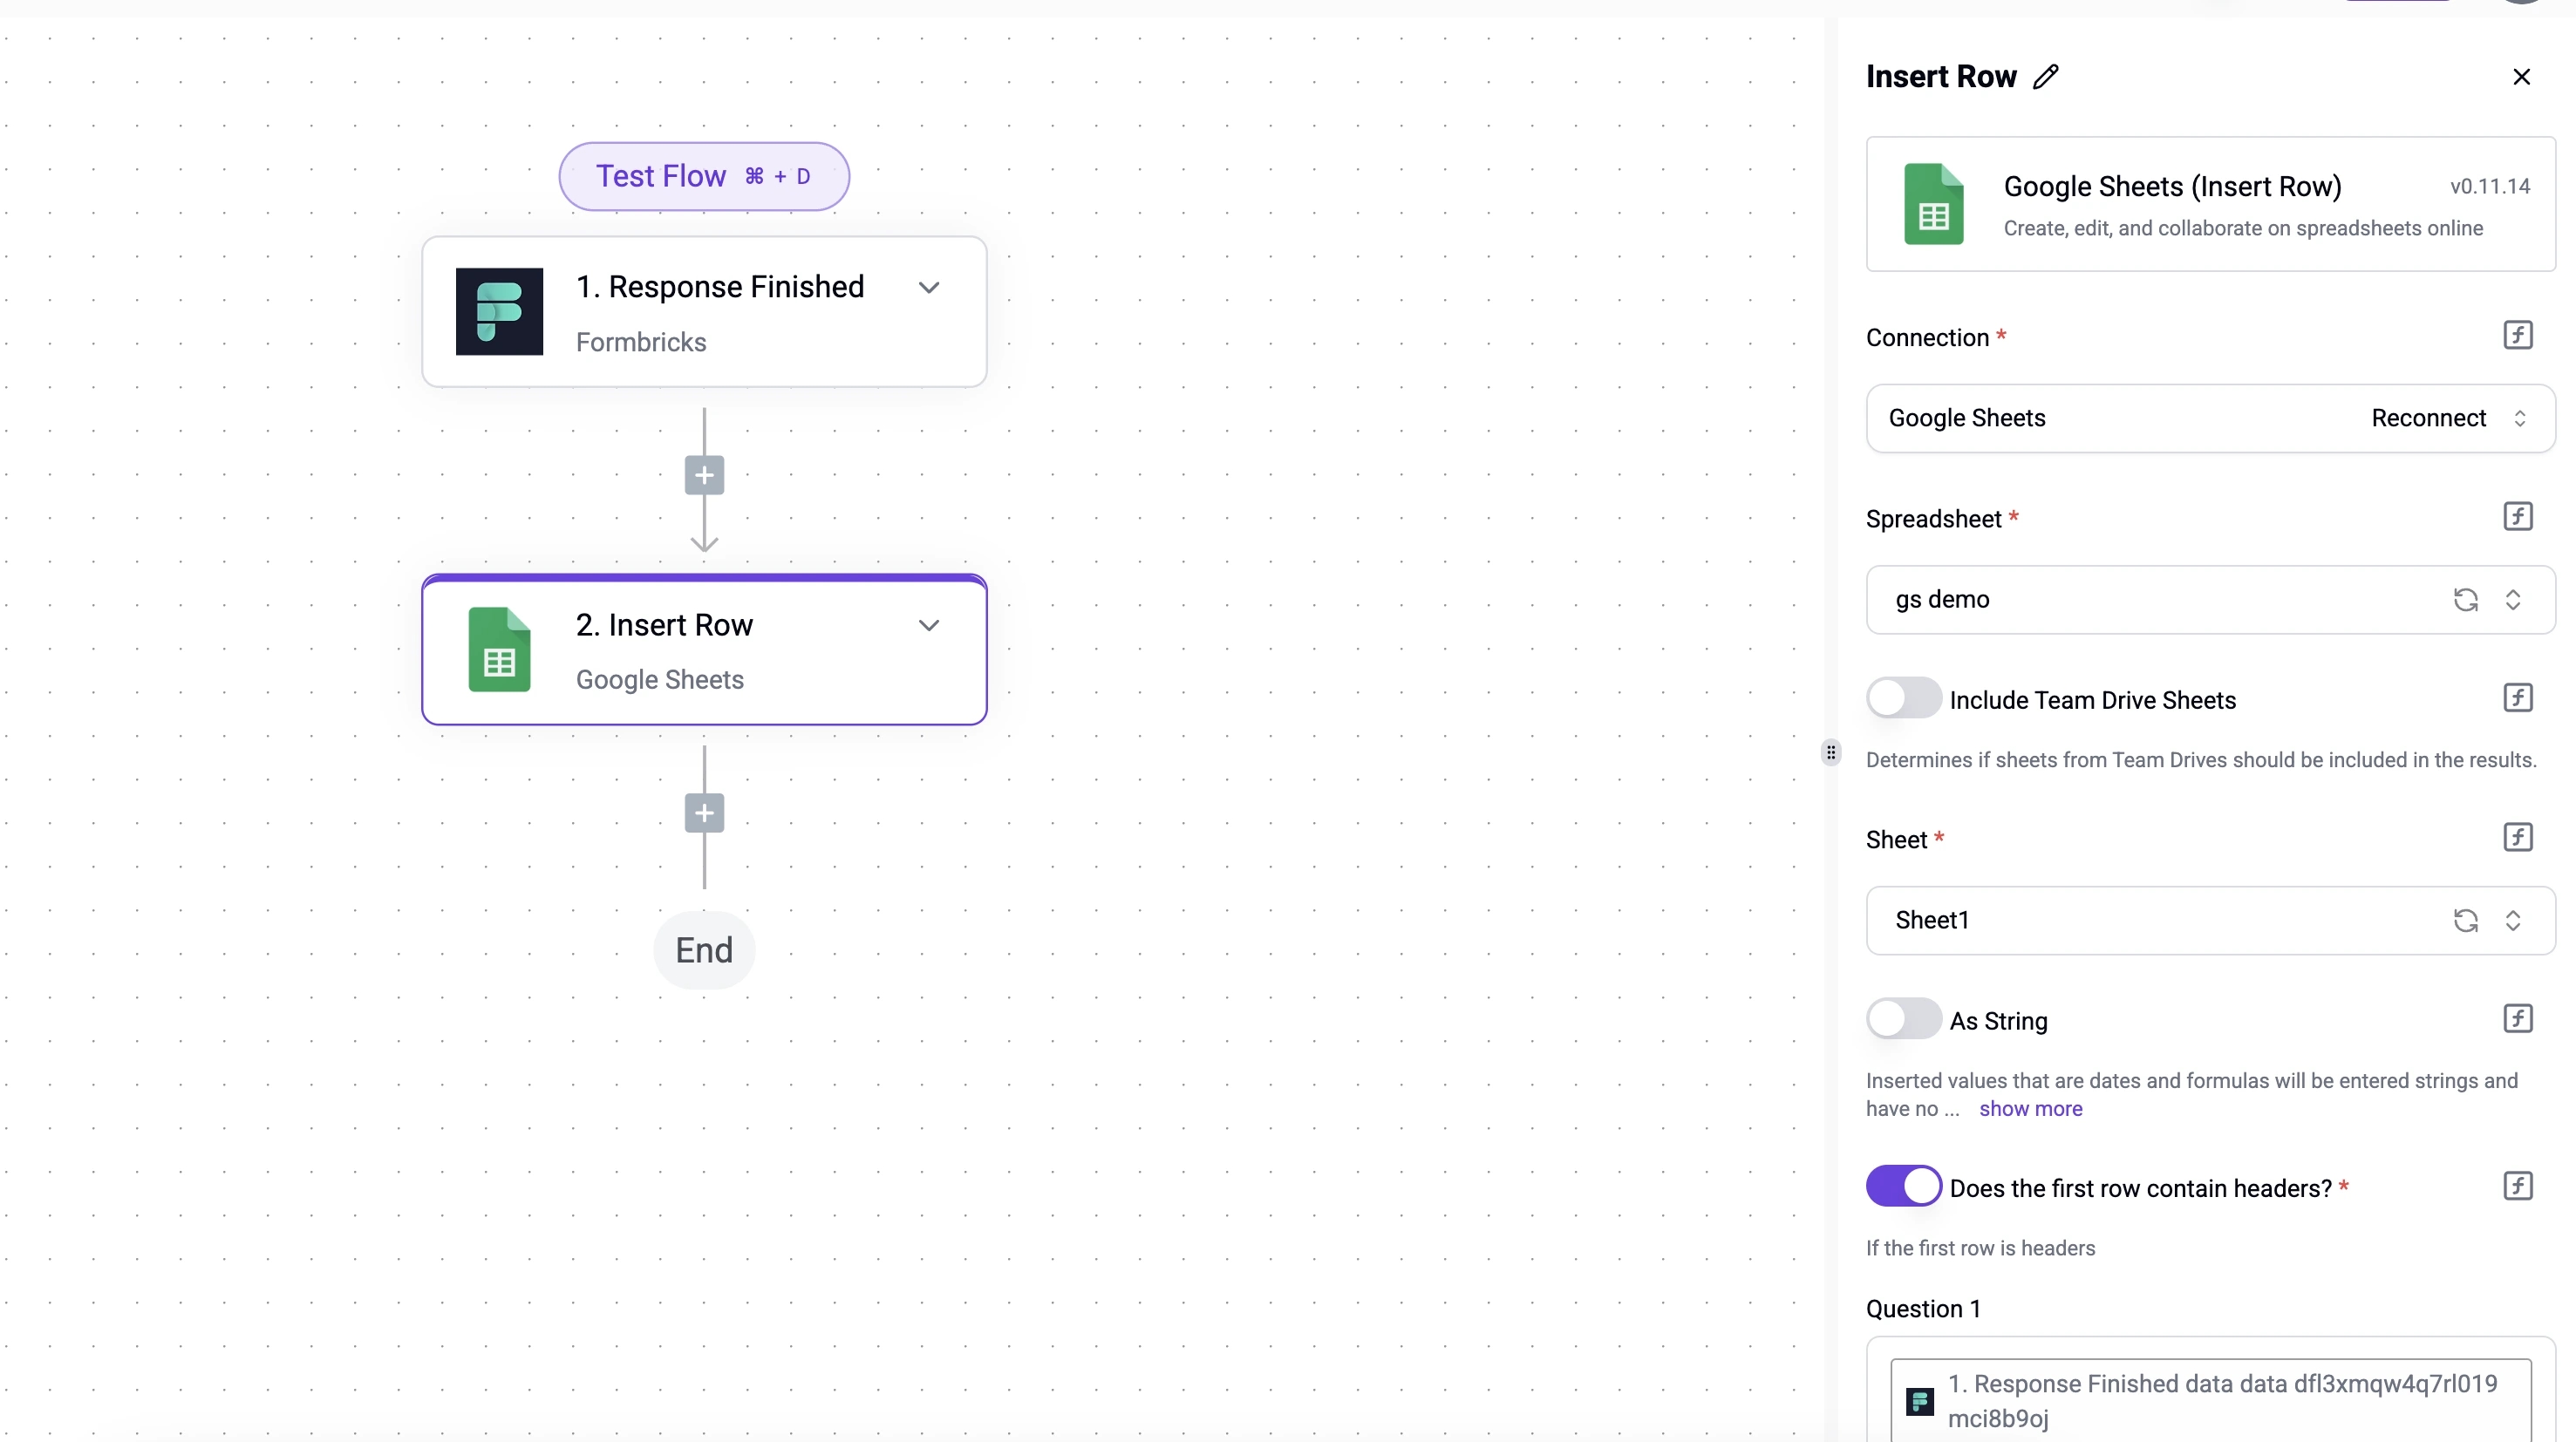
Task: Click the Insert Row panel heading
Action: (1940, 77)
